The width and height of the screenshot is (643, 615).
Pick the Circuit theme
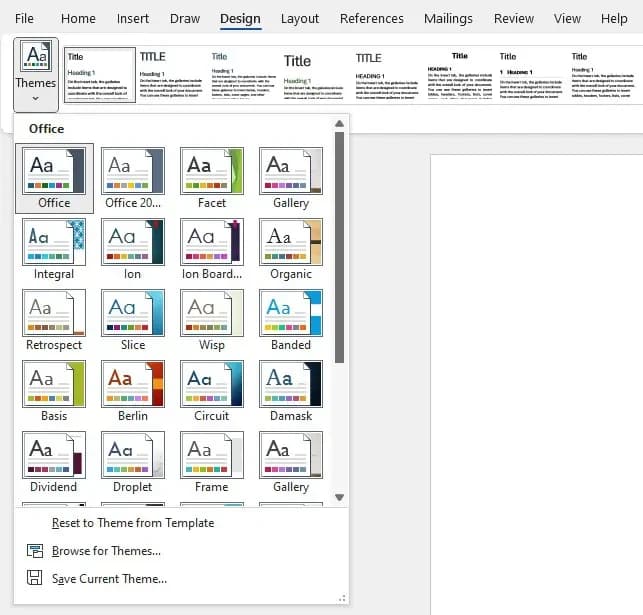point(212,391)
